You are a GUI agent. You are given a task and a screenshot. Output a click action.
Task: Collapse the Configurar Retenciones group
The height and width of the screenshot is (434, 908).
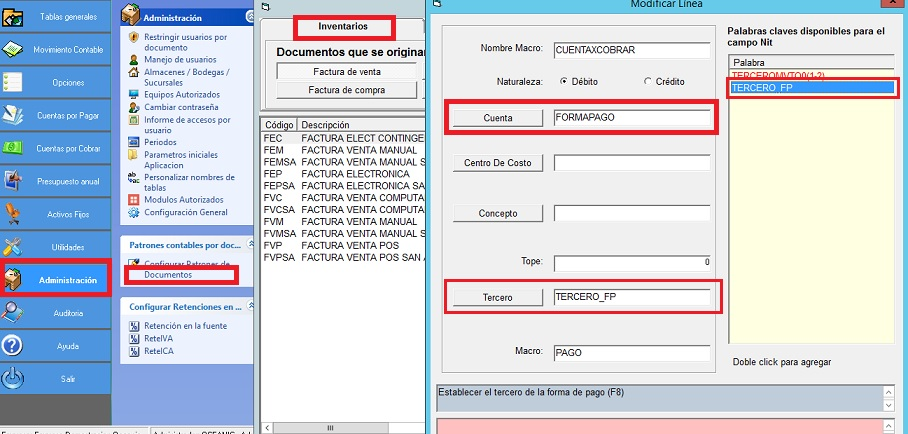248,306
